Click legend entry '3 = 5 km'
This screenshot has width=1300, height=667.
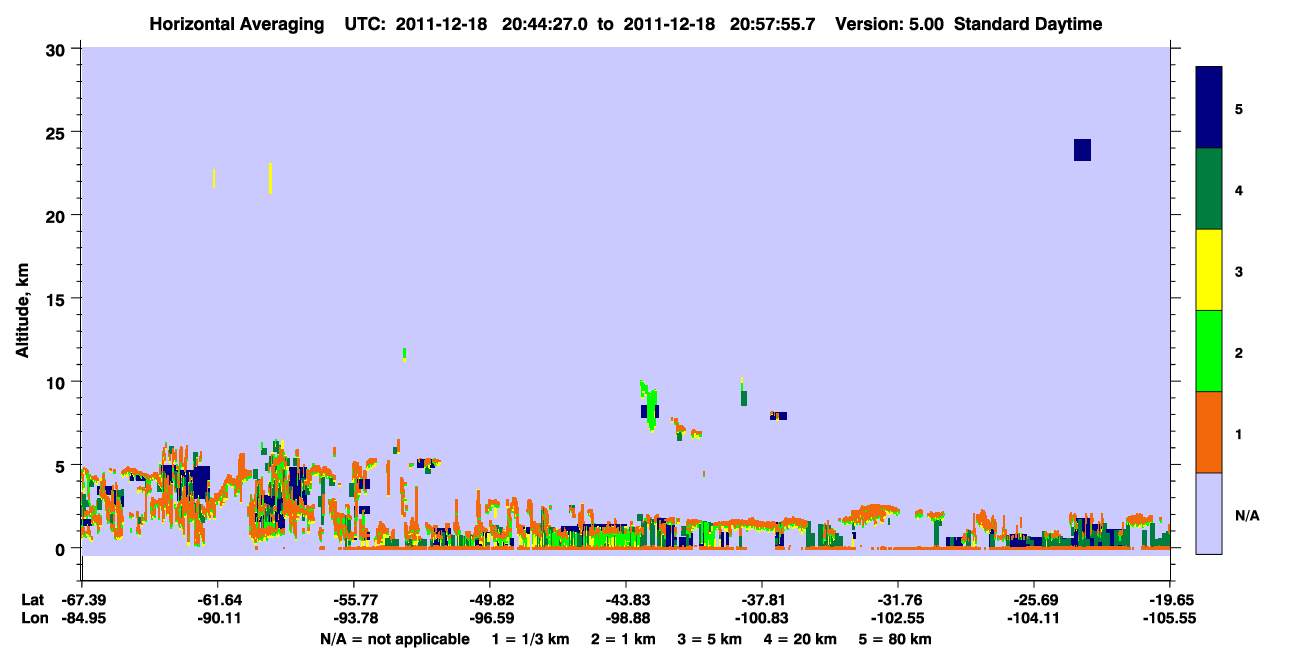712,639
